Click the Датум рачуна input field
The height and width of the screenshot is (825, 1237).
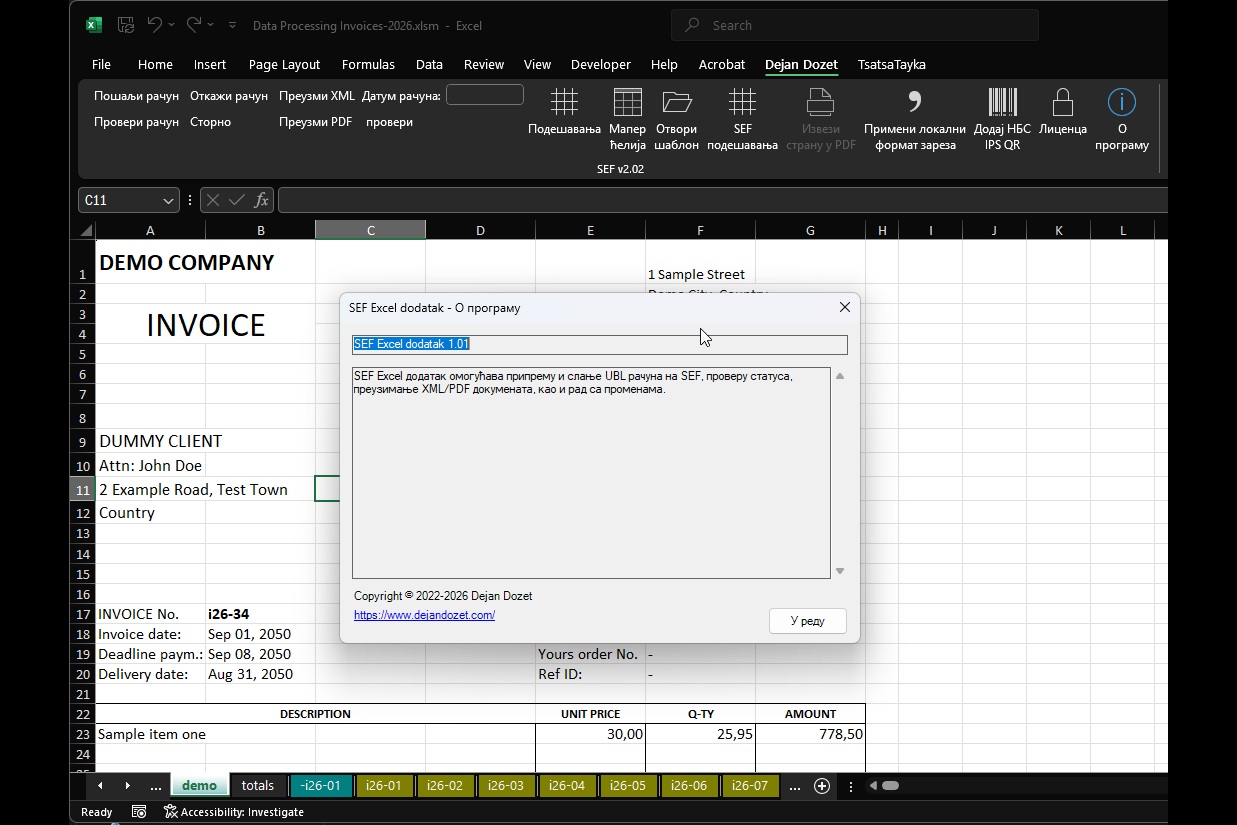485,95
